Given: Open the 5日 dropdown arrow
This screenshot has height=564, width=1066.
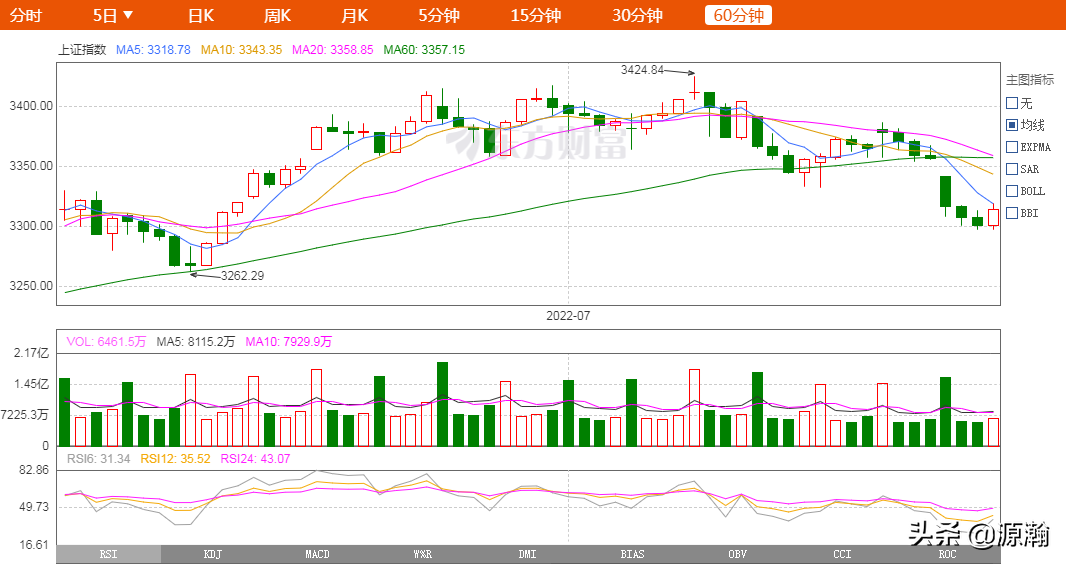Looking at the screenshot, I should (127, 15).
